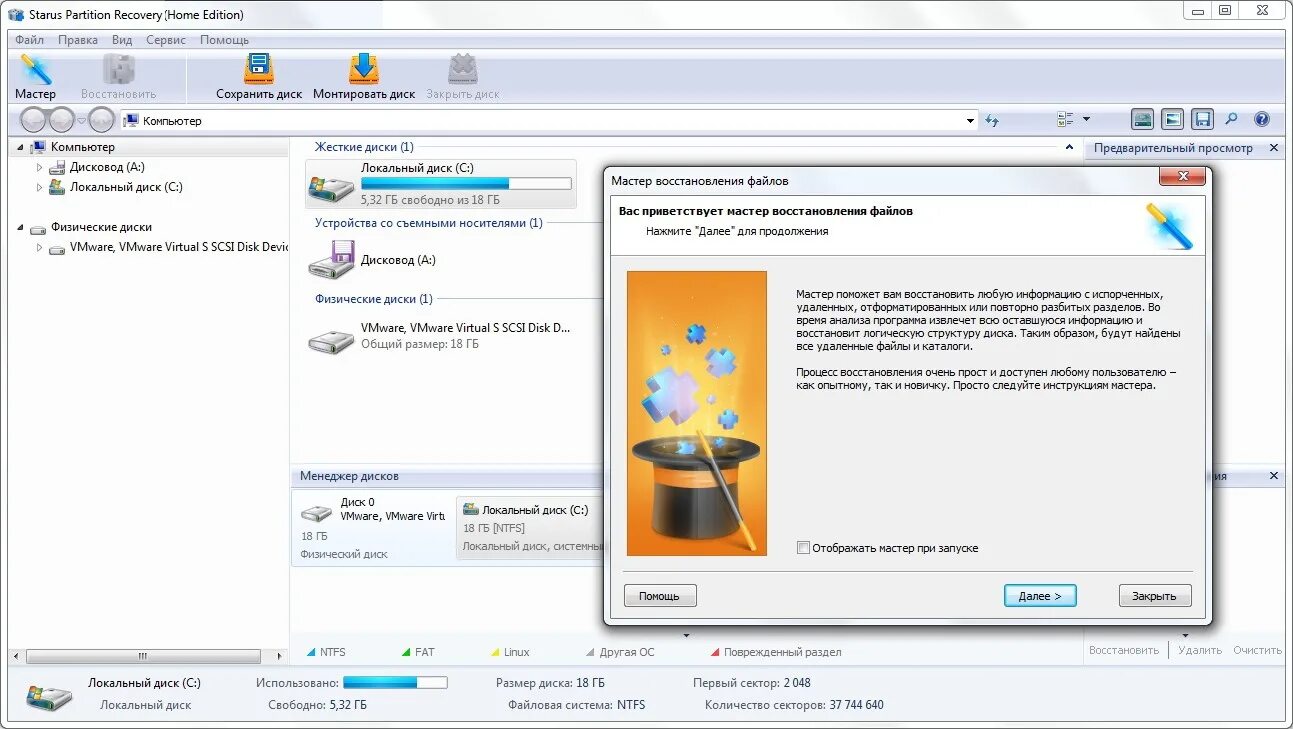Click the Linux legend label

pos(517,652)
